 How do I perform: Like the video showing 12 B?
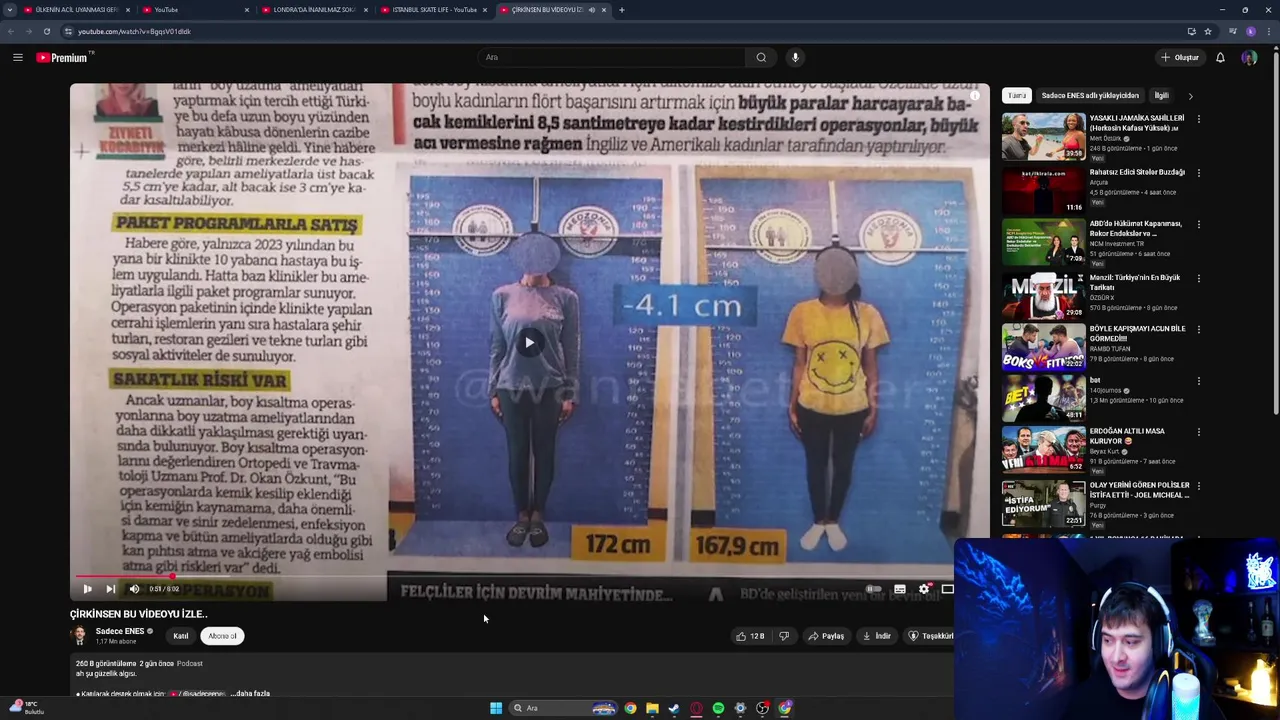749,636
